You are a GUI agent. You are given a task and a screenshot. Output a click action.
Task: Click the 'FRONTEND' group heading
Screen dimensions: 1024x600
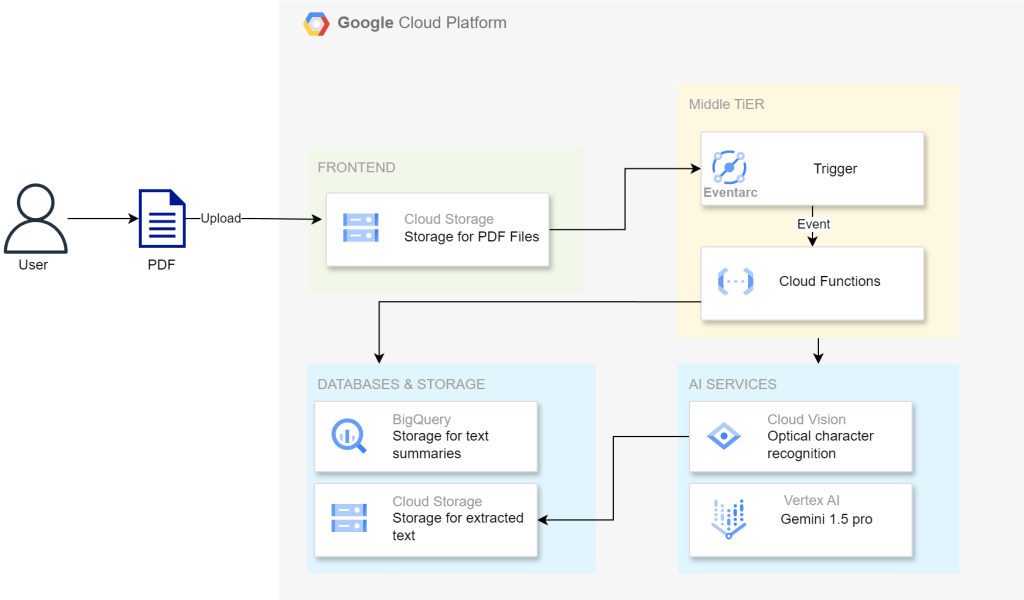357,168
